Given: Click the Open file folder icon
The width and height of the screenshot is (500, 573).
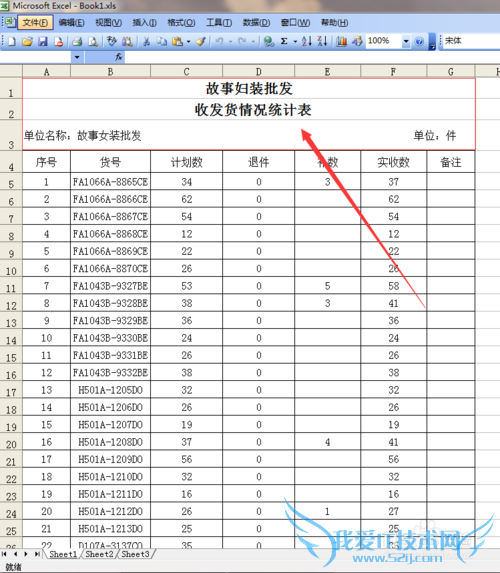Looking at the screenshot, I should click(27, 41).
